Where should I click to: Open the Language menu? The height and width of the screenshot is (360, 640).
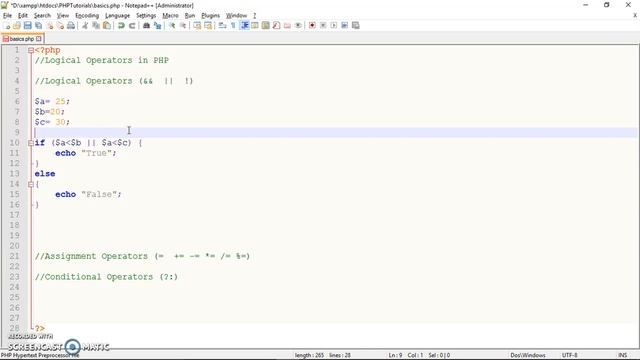117,16
